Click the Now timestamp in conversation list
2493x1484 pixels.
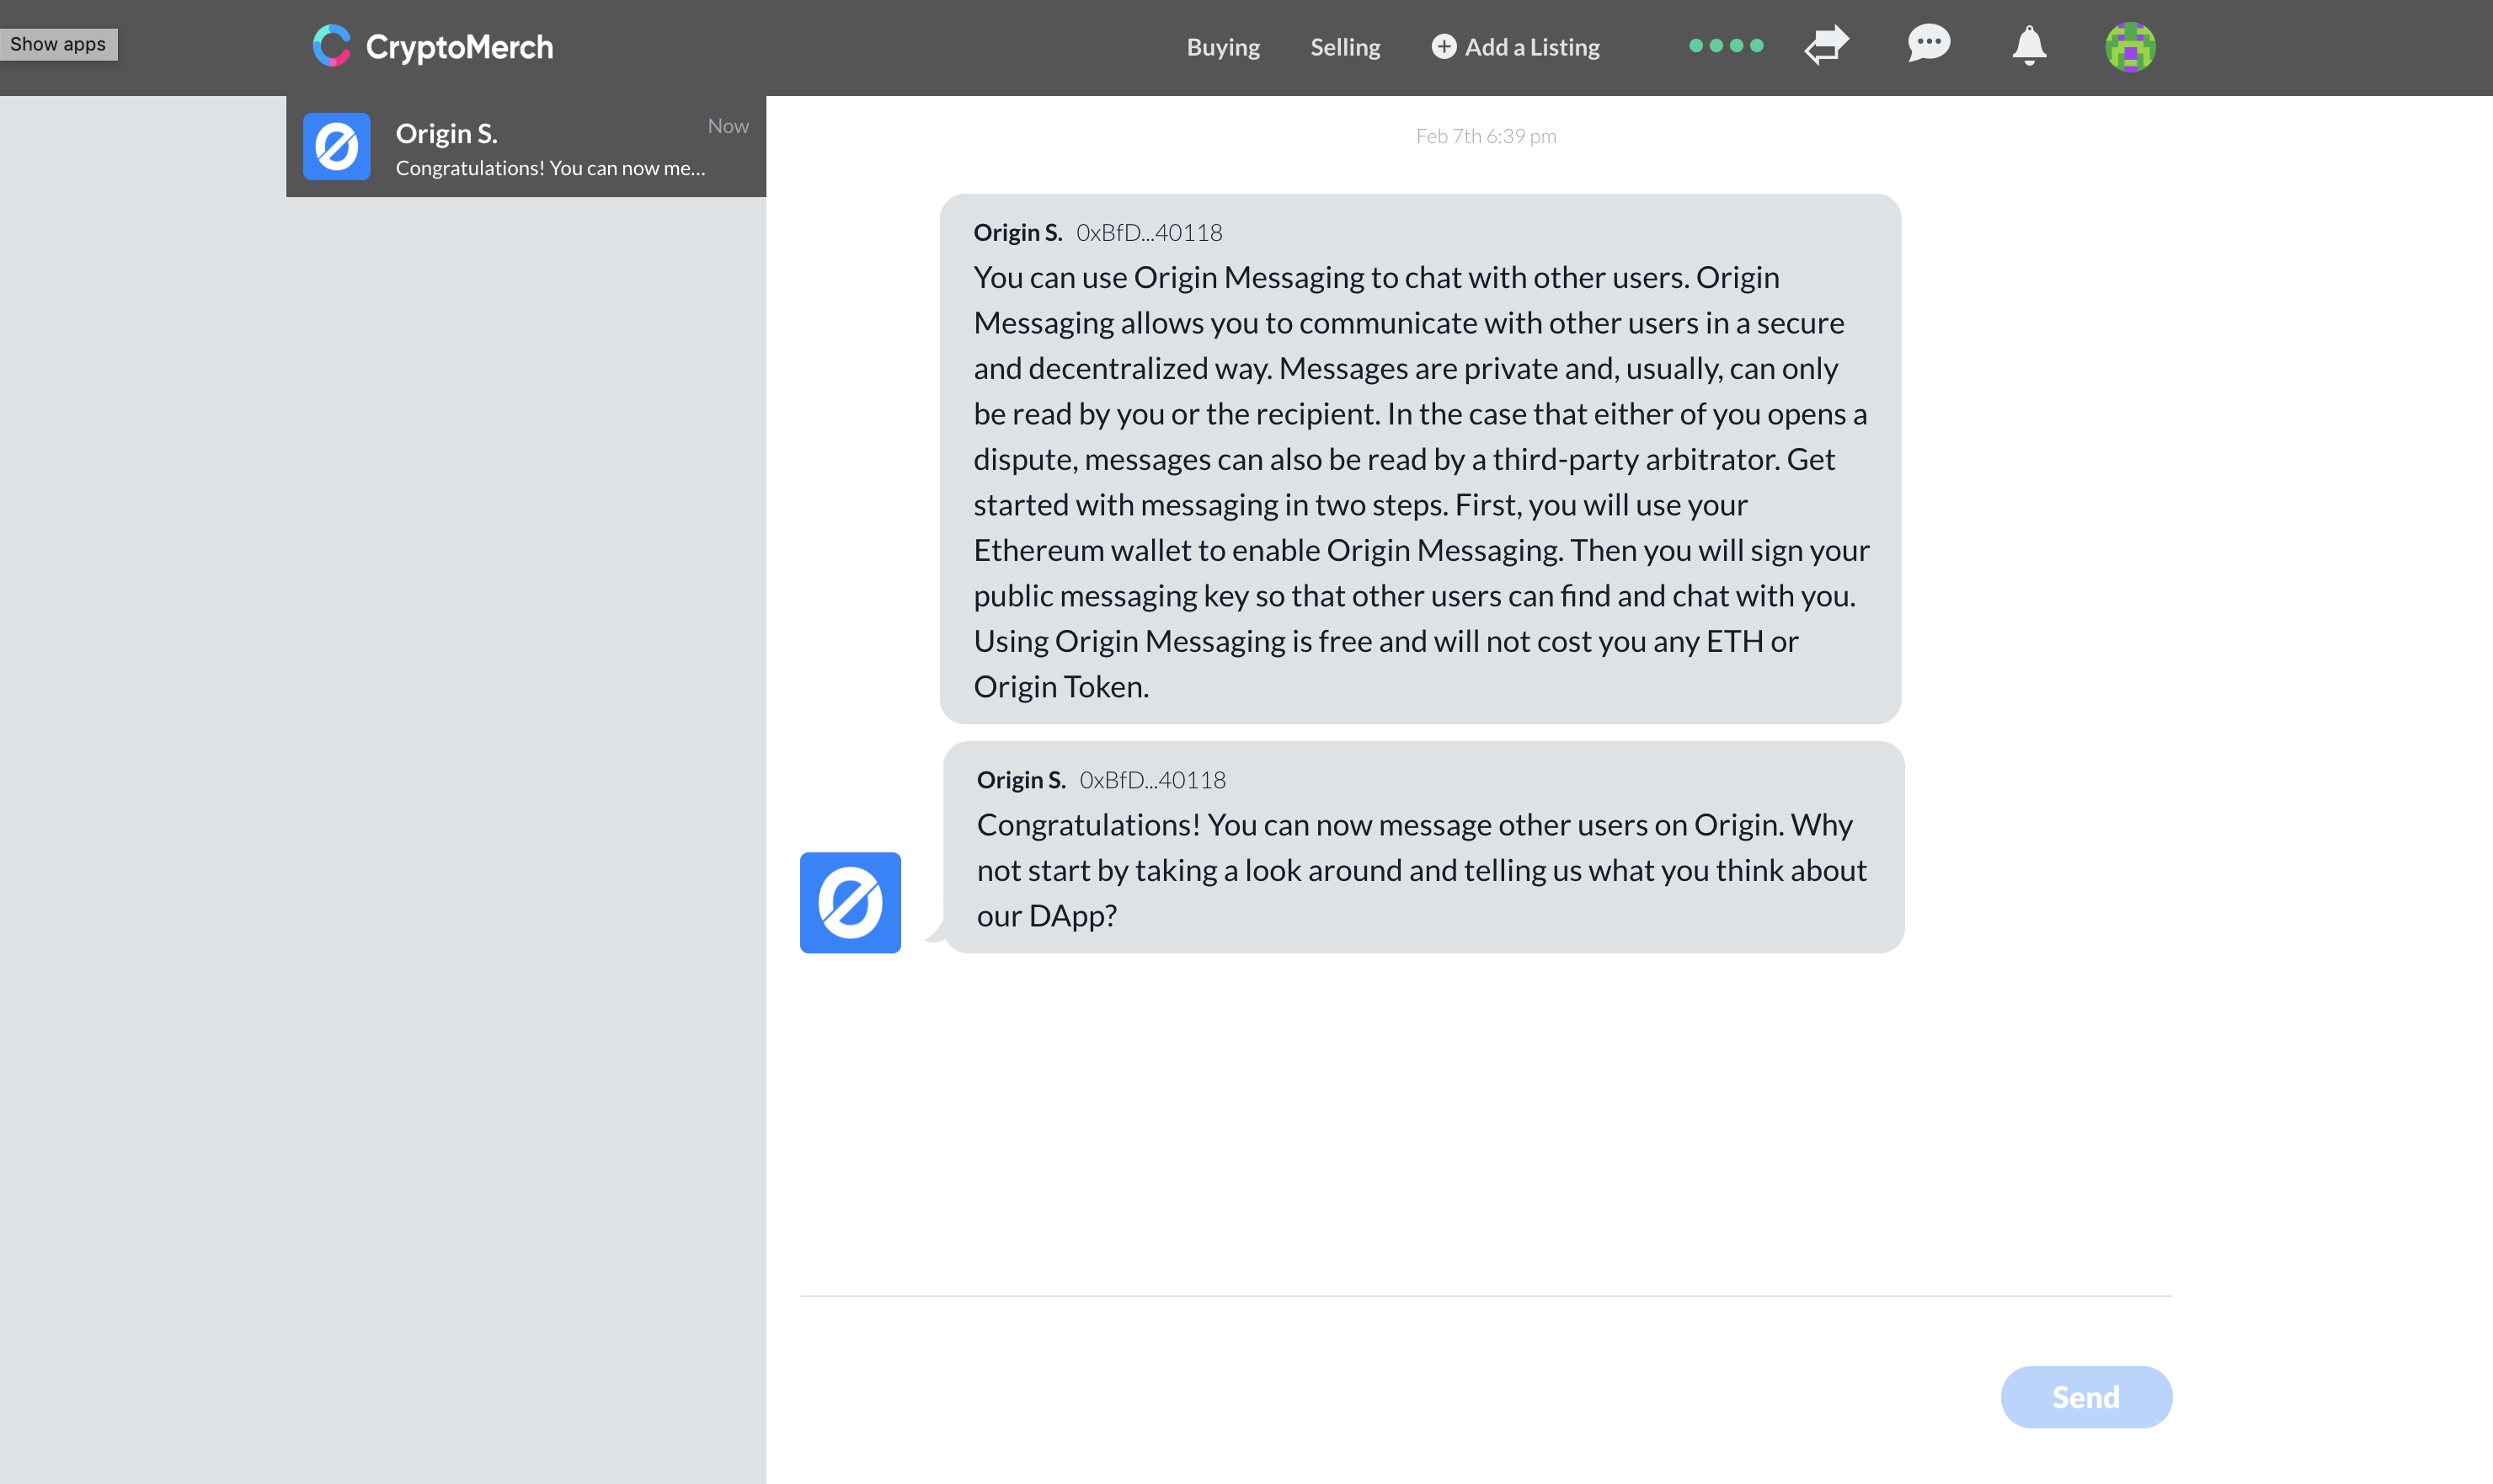[728, 126]
